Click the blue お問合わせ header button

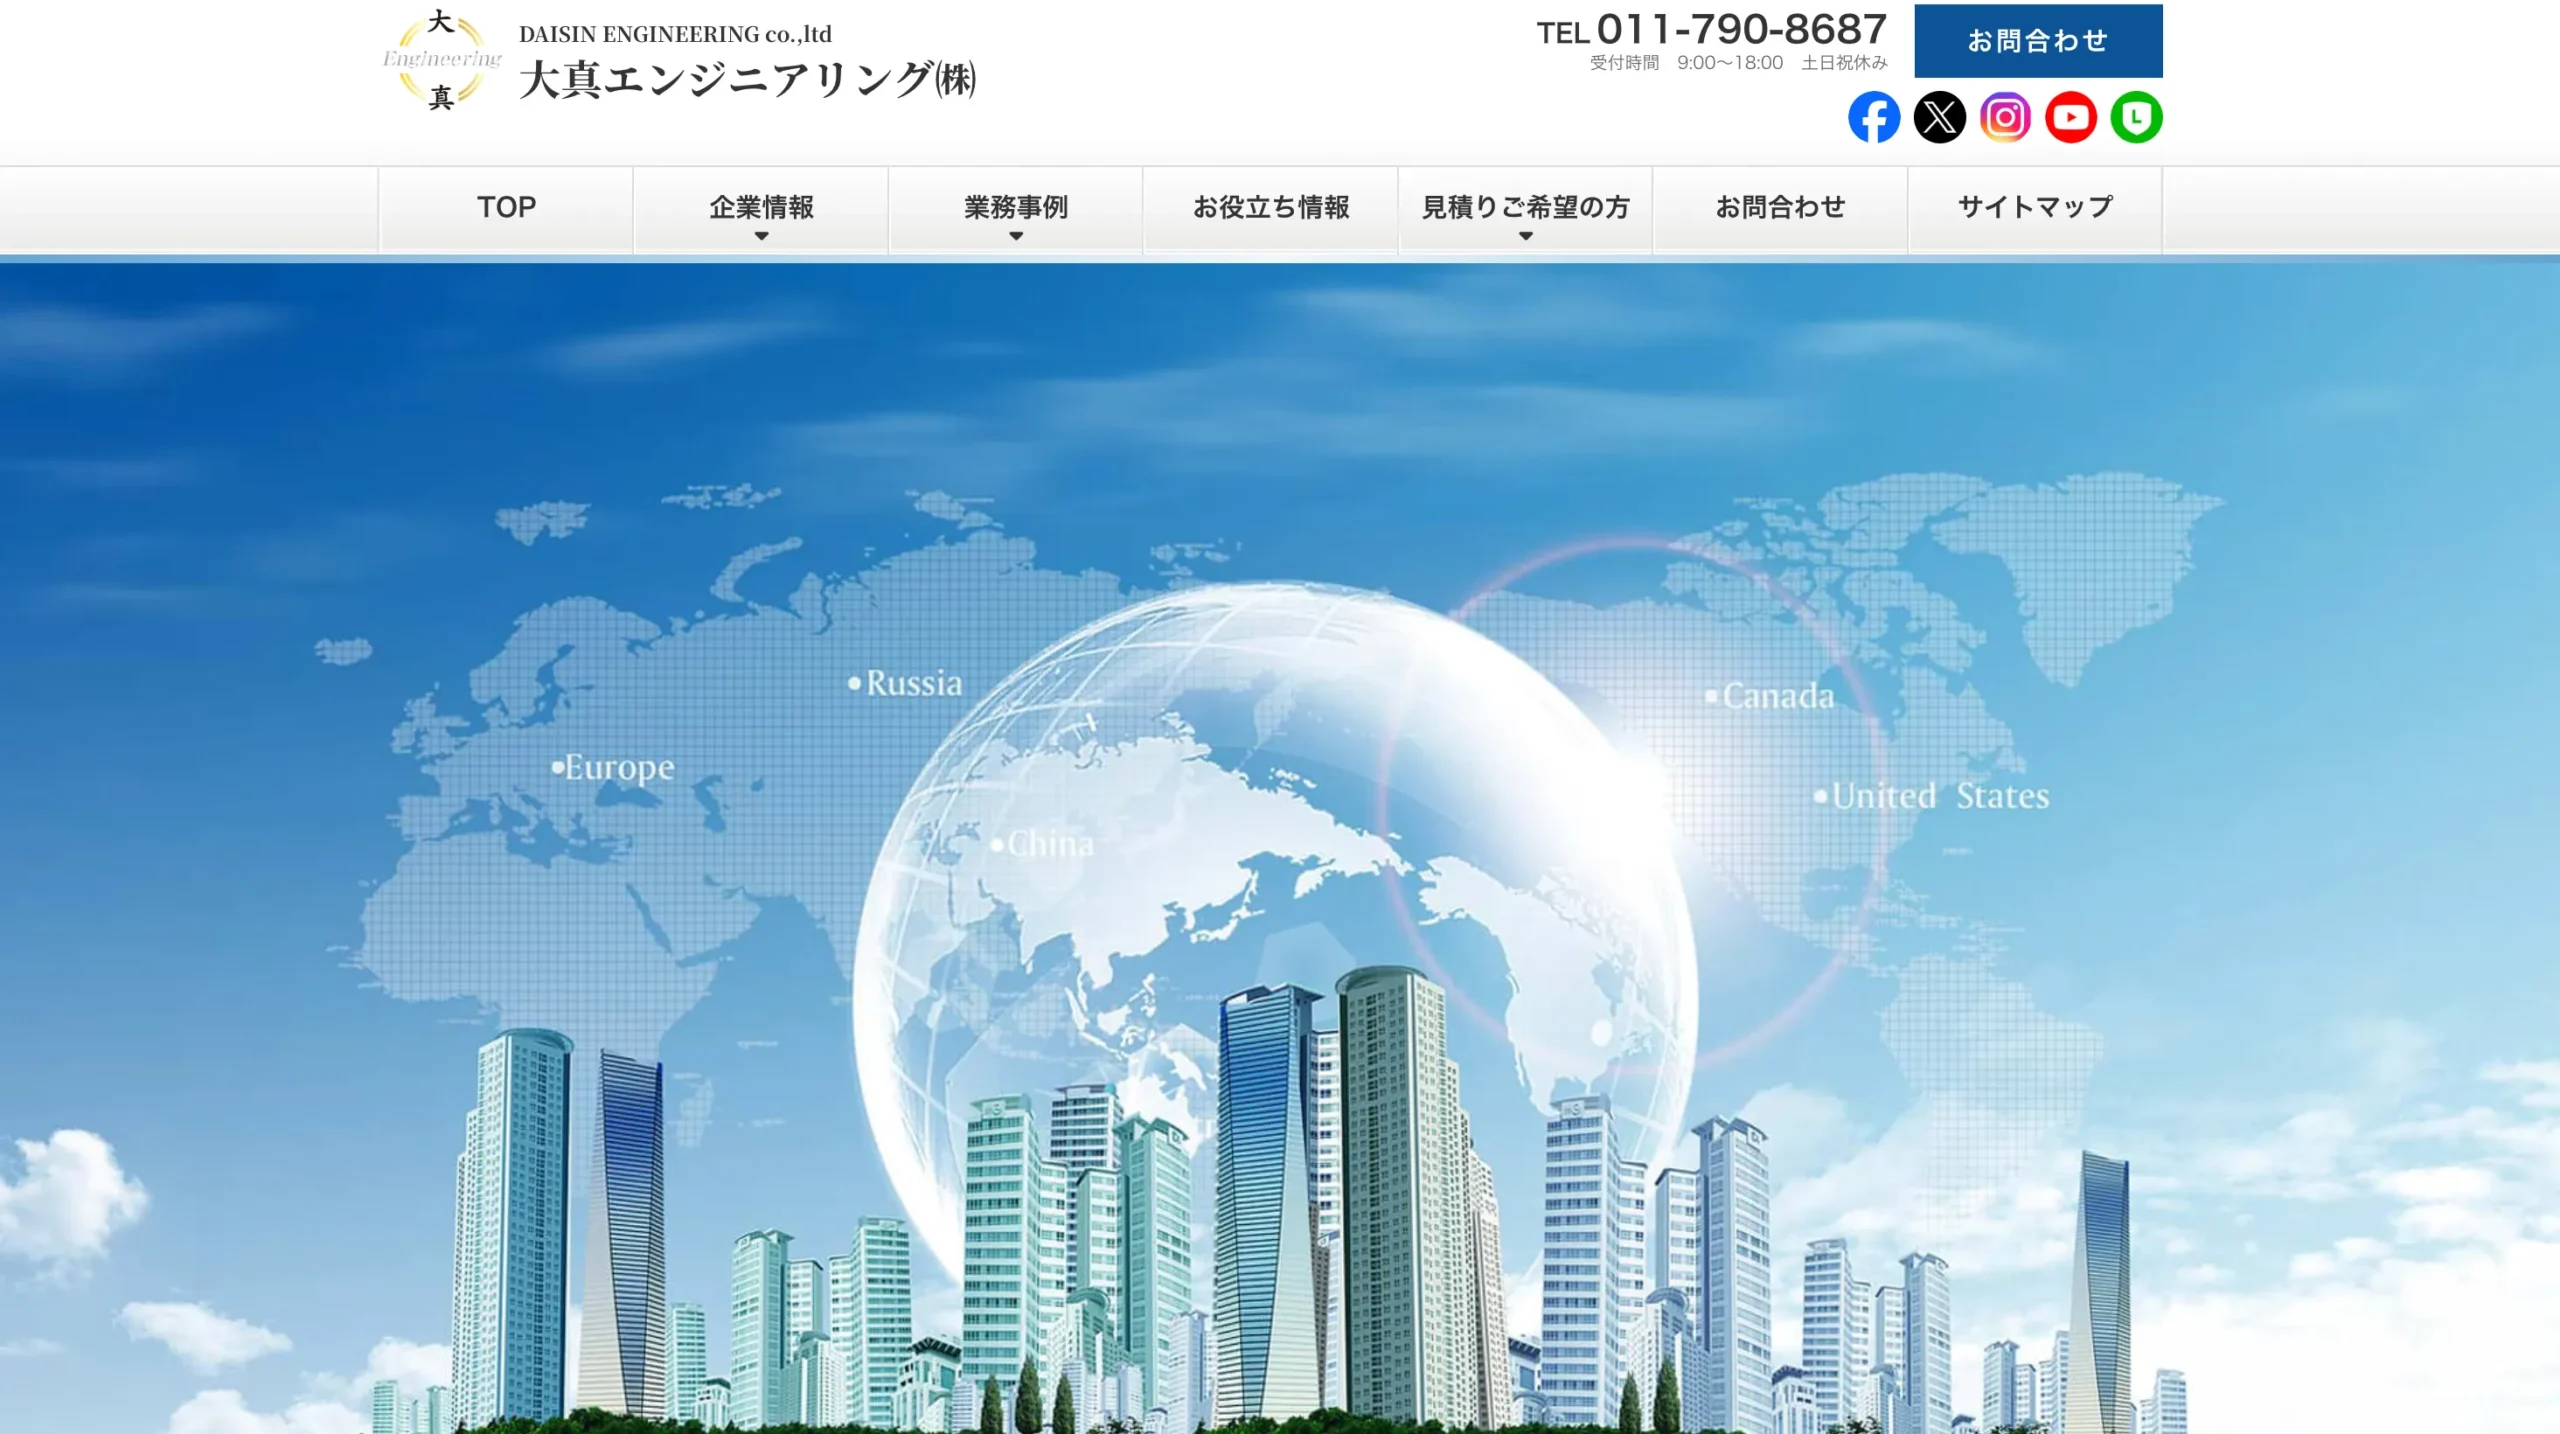(x=2038, y=41)
